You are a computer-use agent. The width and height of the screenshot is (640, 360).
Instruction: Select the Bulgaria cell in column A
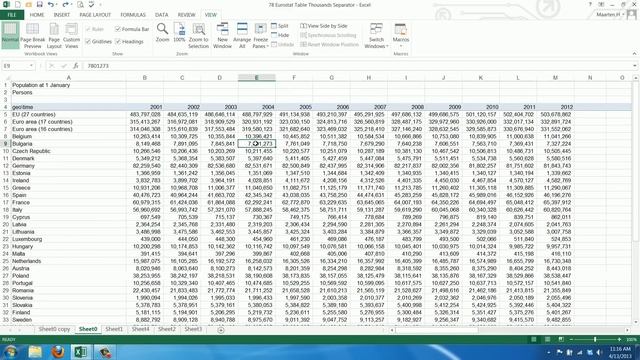(x=69, y=144)
